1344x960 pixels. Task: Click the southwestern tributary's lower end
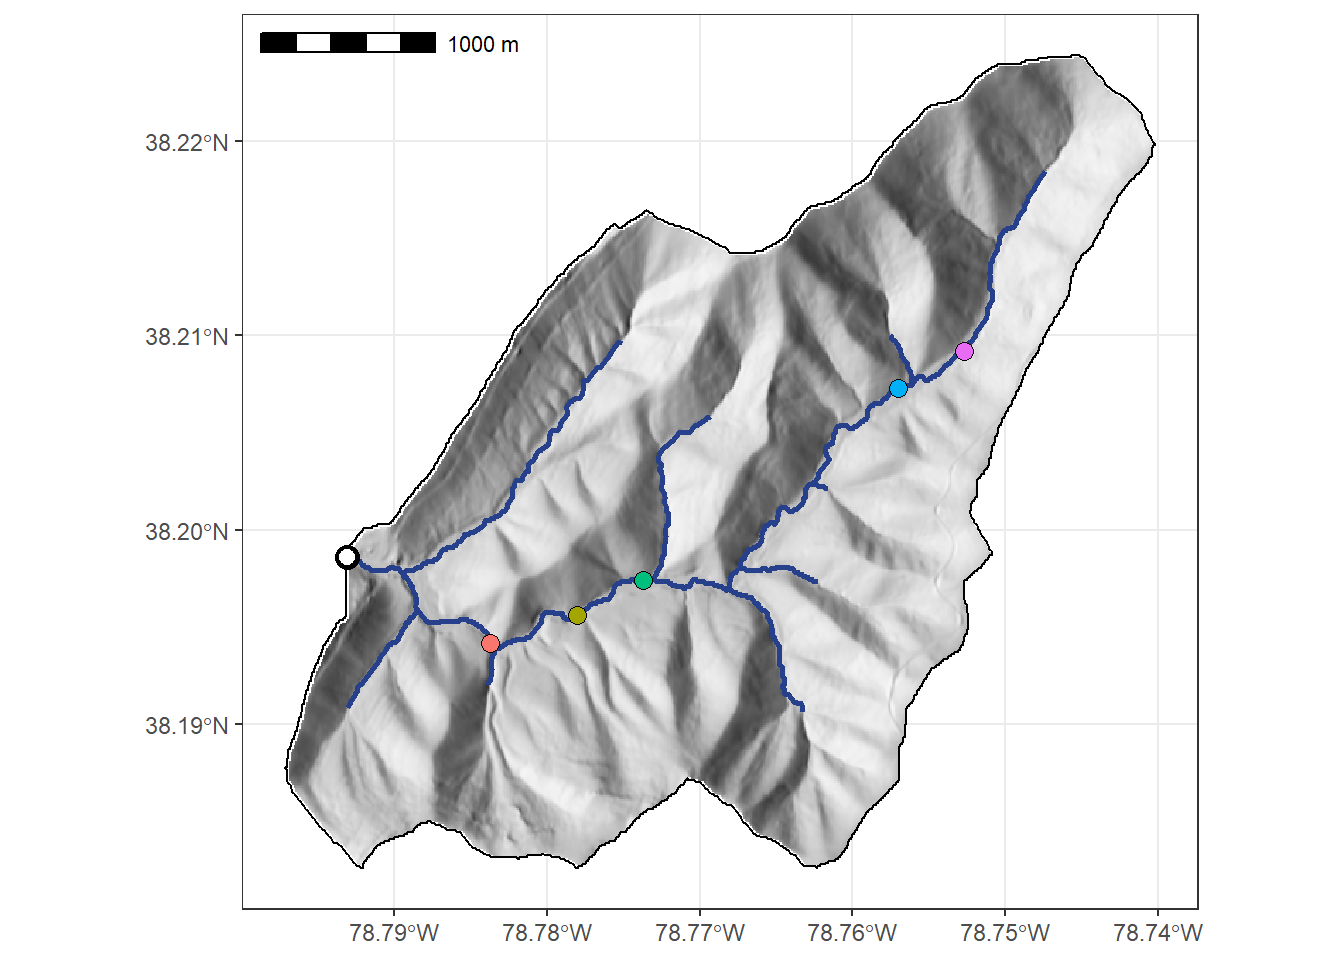click(x=349, y=707)
